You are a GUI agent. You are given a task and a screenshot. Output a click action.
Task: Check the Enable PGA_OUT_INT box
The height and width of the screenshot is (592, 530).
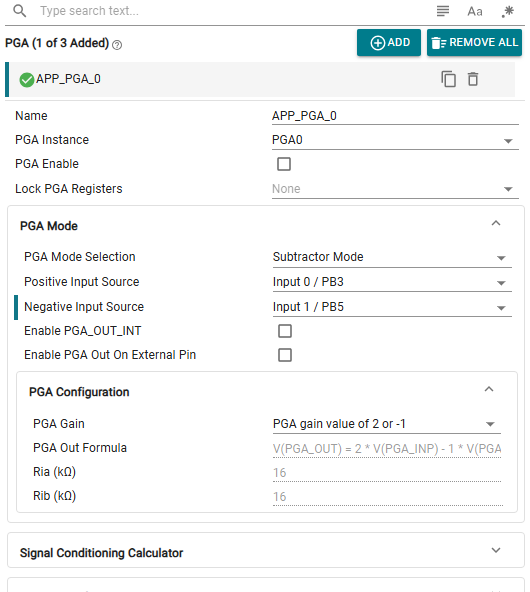tap(285, 331)
